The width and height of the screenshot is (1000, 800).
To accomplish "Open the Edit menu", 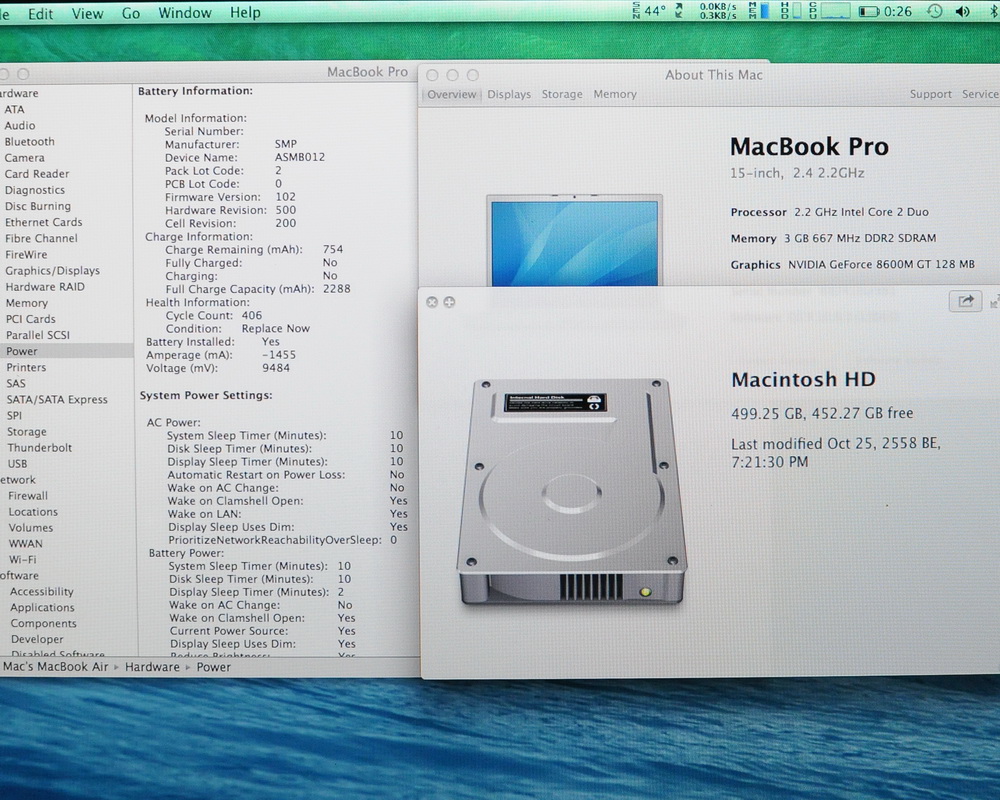I will (40, 13).
